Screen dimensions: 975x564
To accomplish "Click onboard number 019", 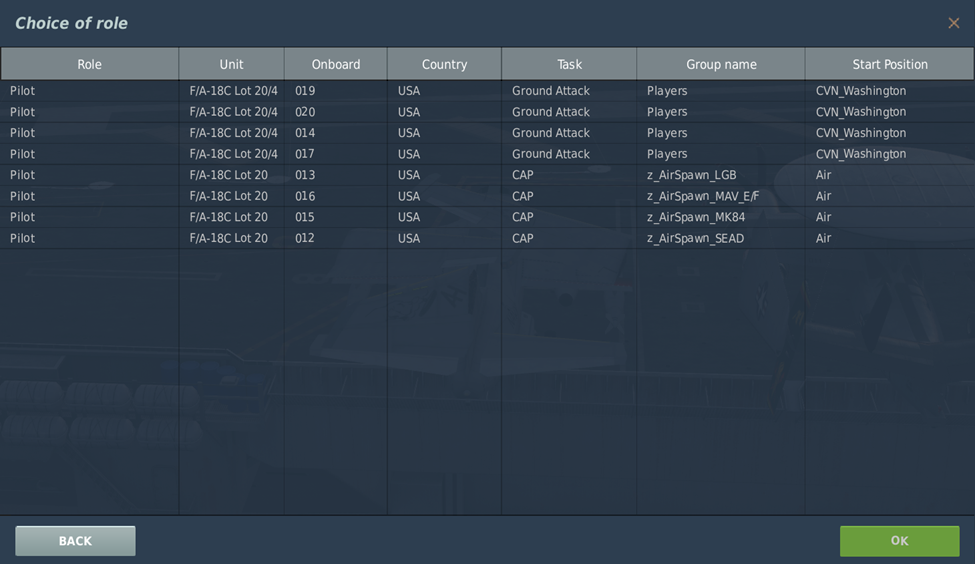I will click(x=305, y=91).
